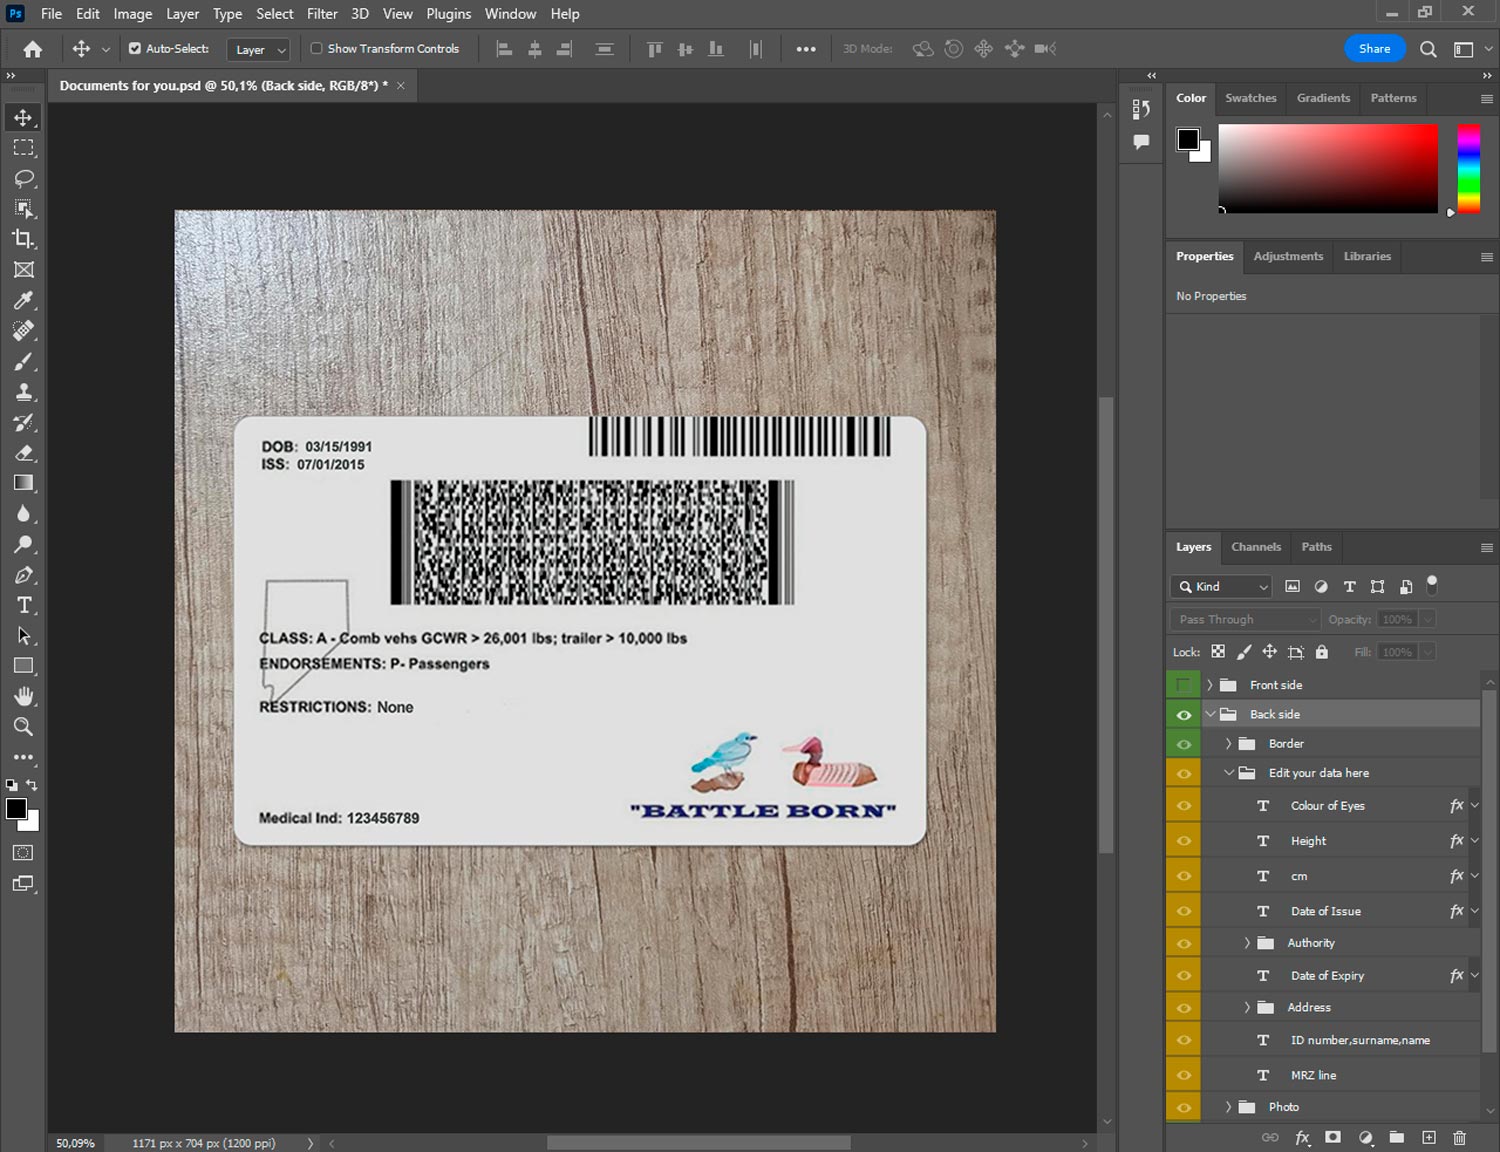Expand the Front side layer group
Viewport: 1500px width, 1152px height.
click(x=1209, y=685)
